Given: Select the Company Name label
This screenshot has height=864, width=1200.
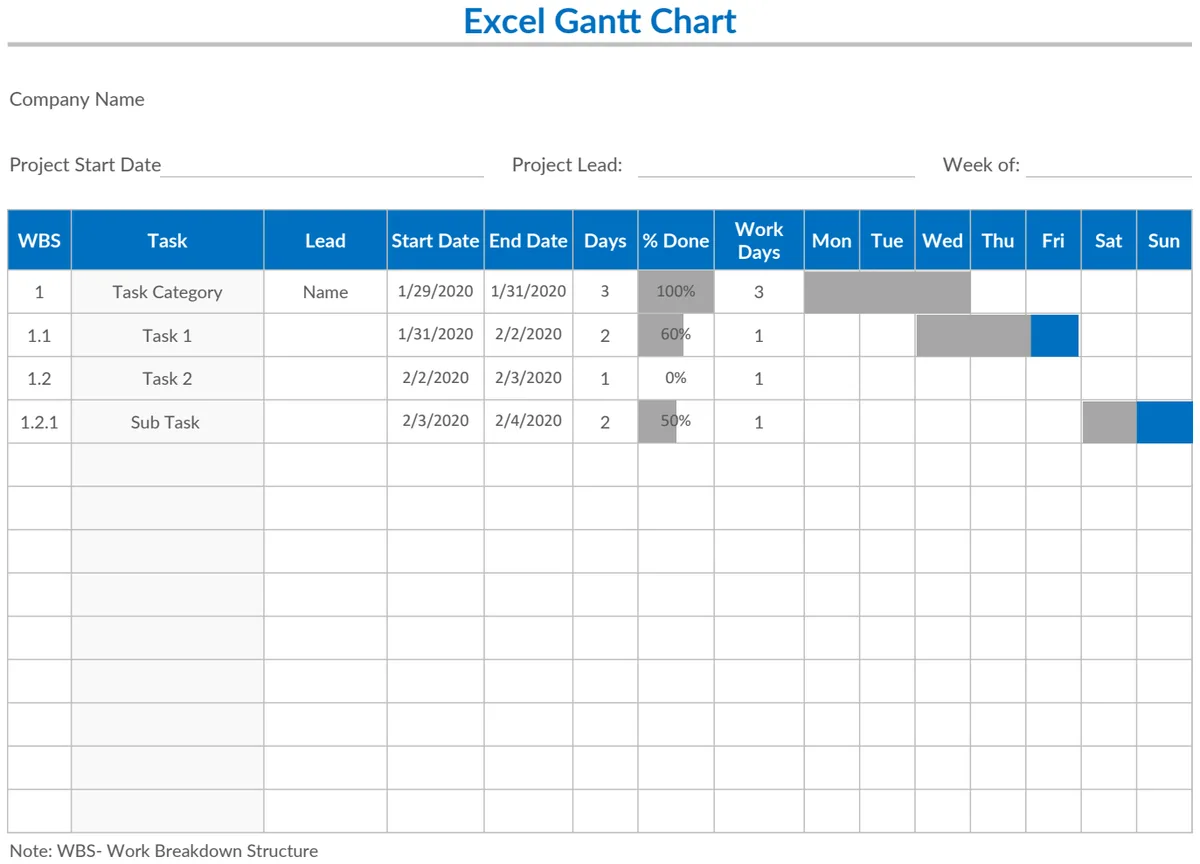Looking at the screenshot, I should tap(77, 99).
